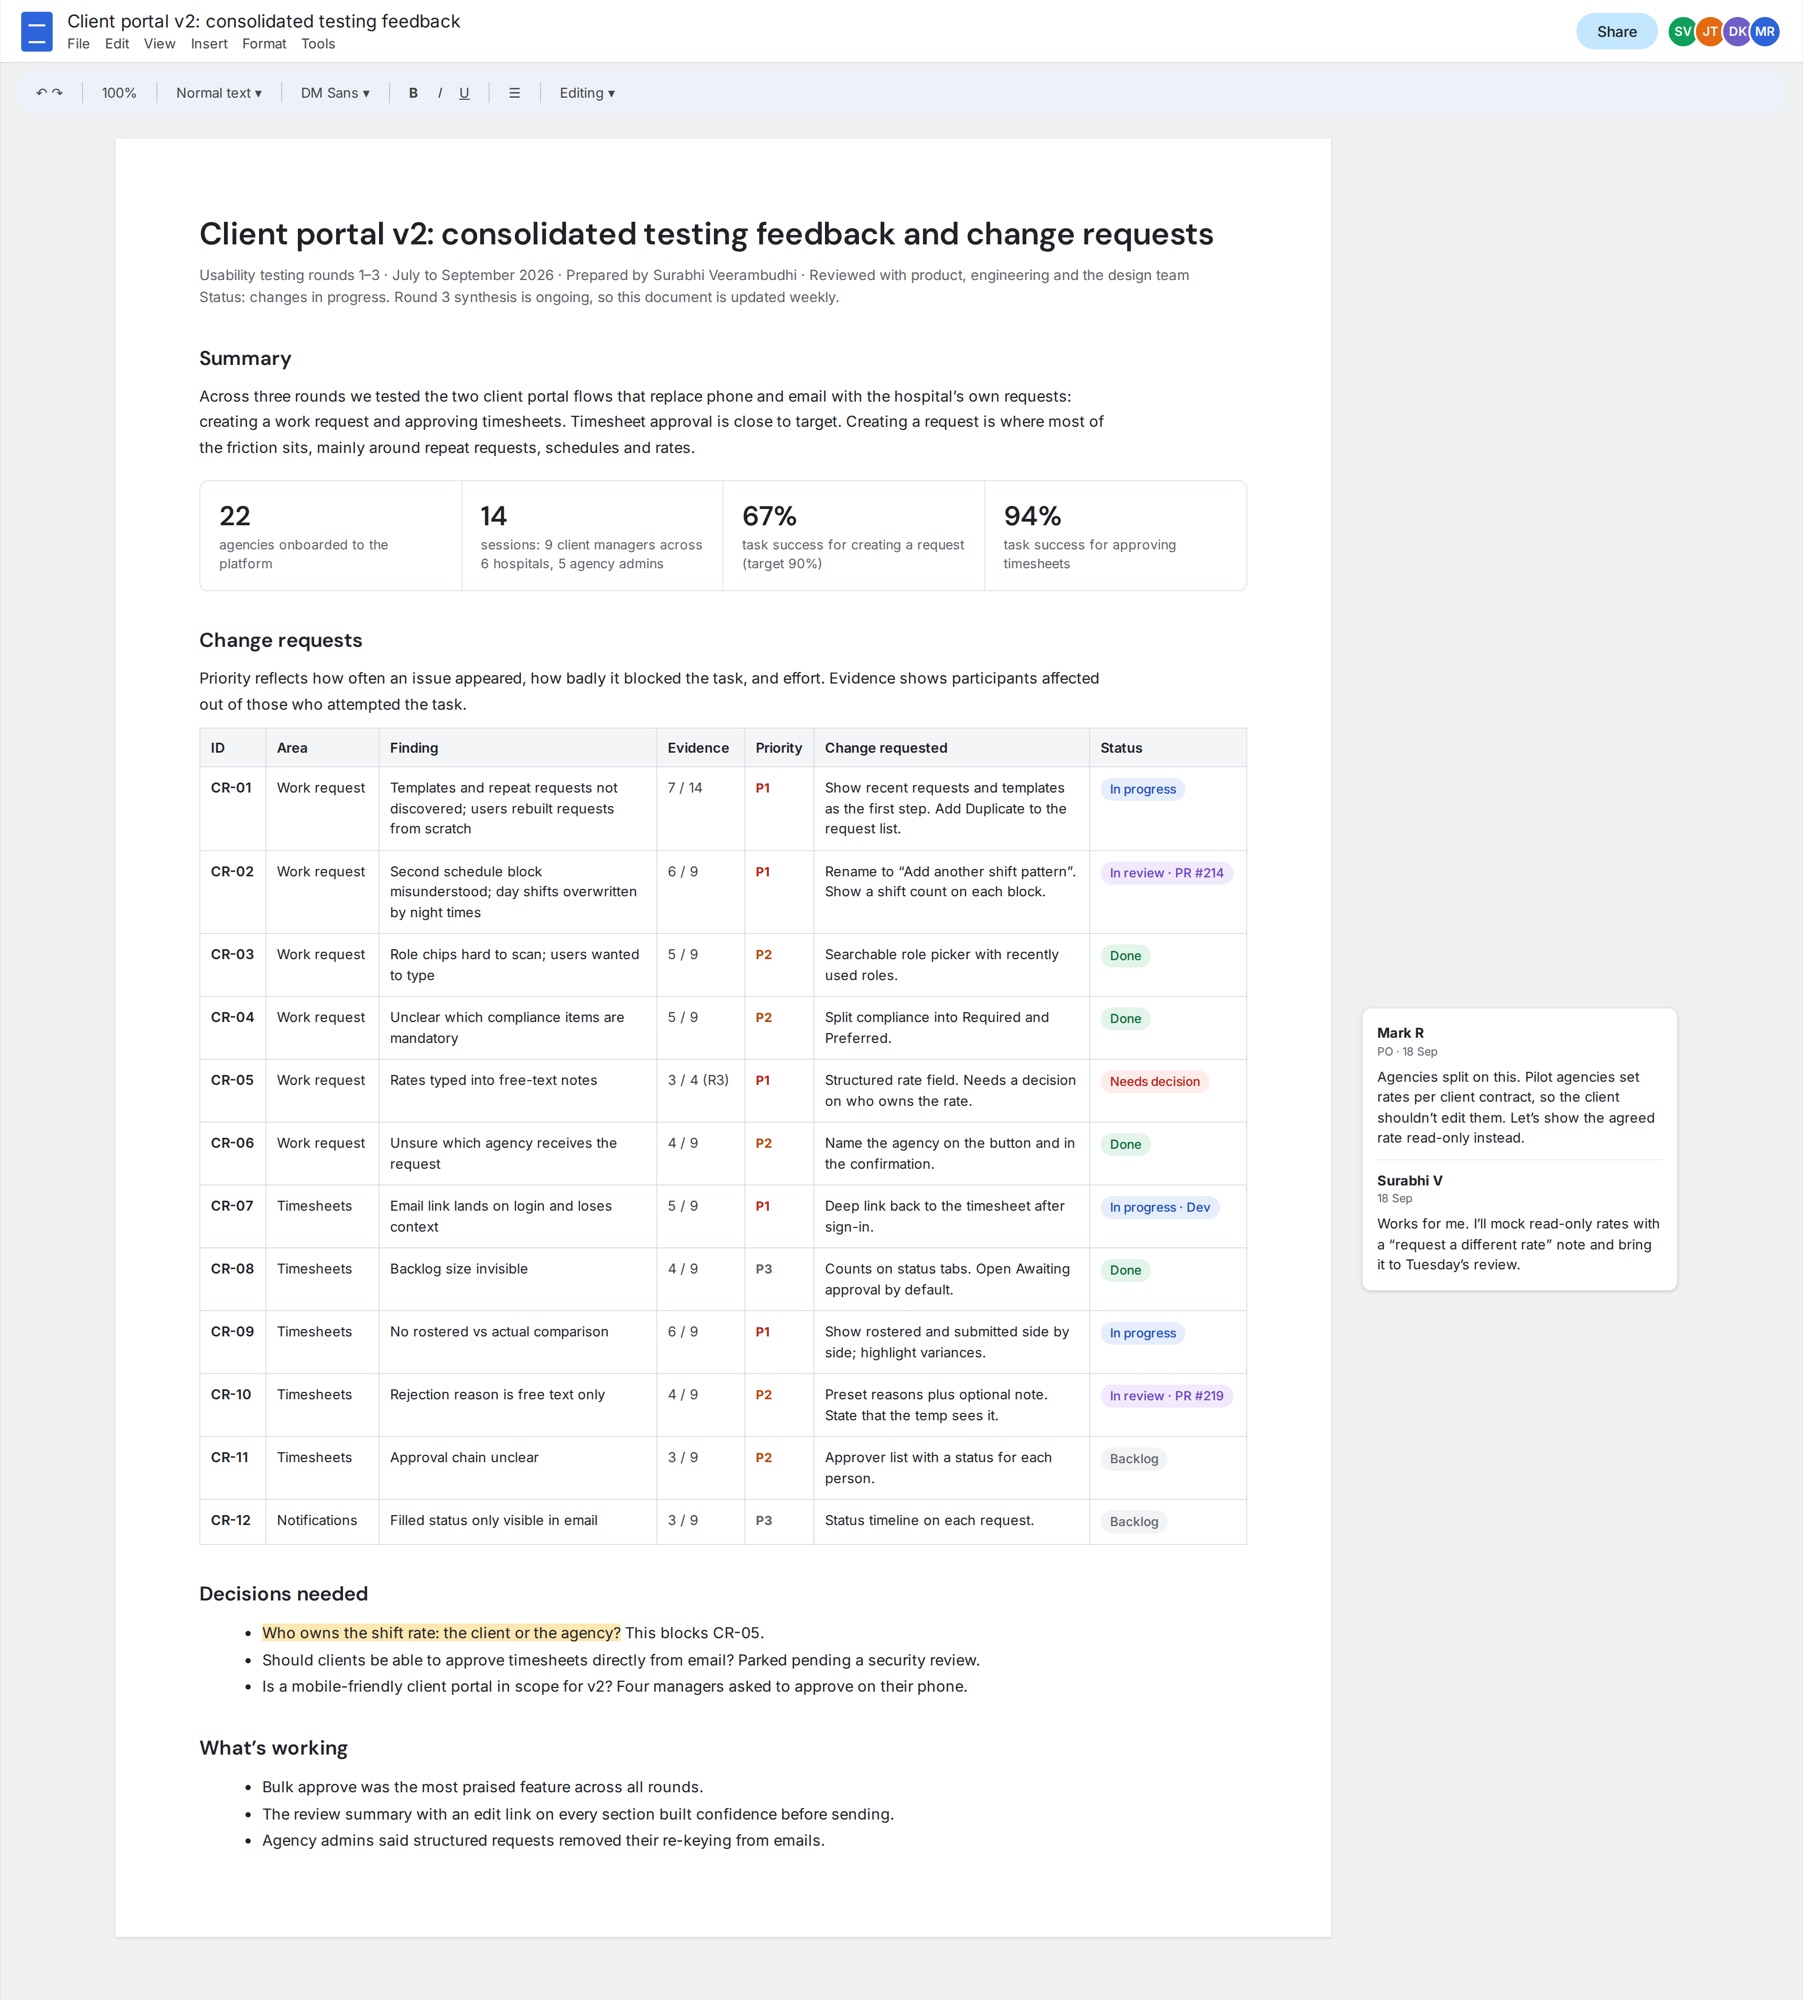Click the highlighted shift rate question text
The image size is (1803, 2000).
[441, 1633]
